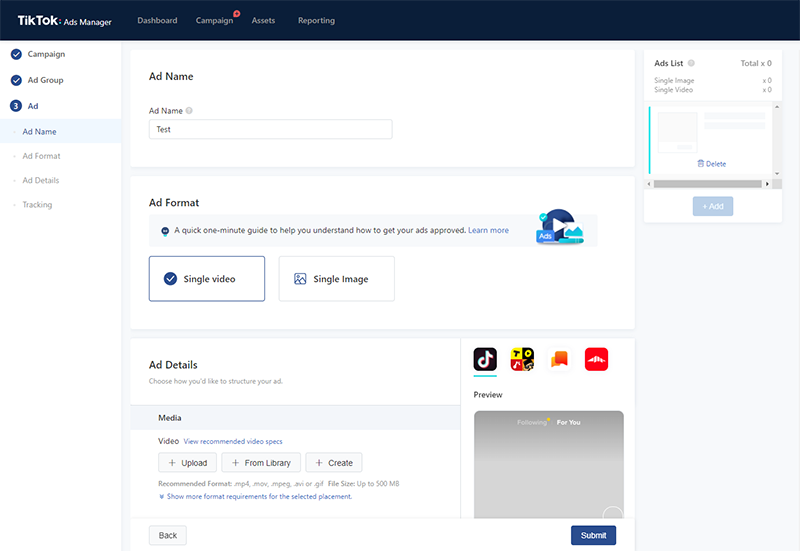Jump to Ad Name section in sidebar
The image size is (800, 551).
[x=61, y=131]
